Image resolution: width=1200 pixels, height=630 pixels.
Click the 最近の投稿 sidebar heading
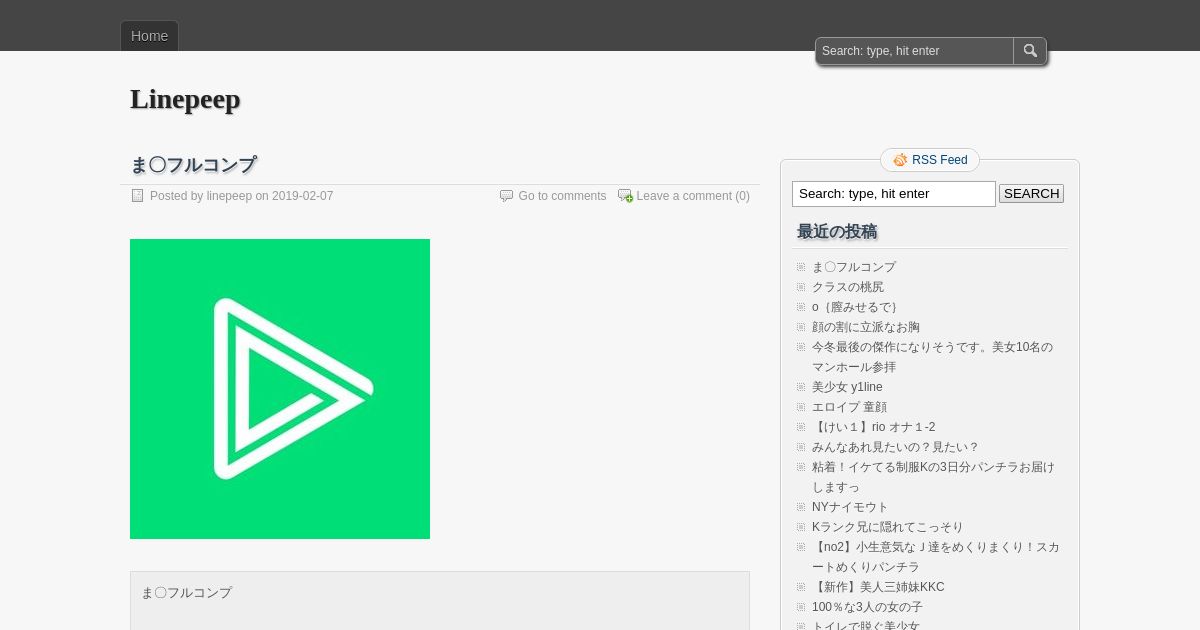(x=837, y=232)
